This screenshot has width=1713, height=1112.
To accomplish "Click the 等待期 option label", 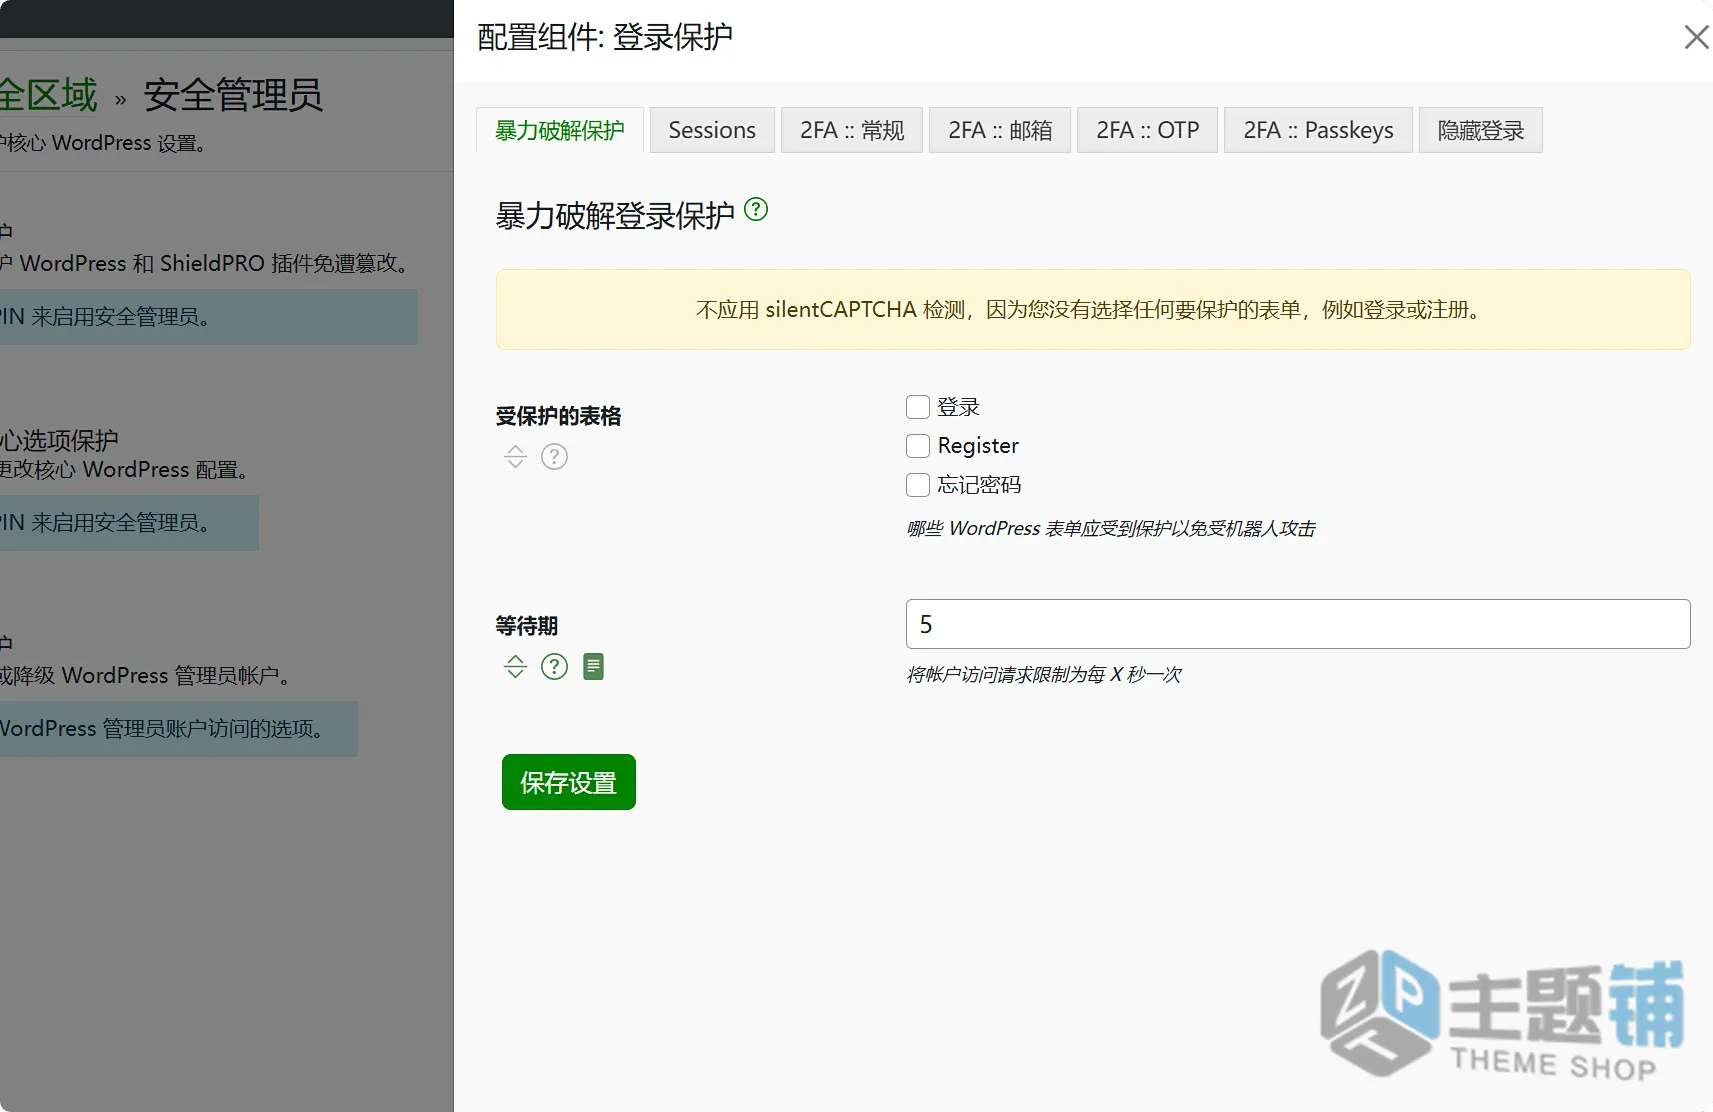I will point(527,626).
